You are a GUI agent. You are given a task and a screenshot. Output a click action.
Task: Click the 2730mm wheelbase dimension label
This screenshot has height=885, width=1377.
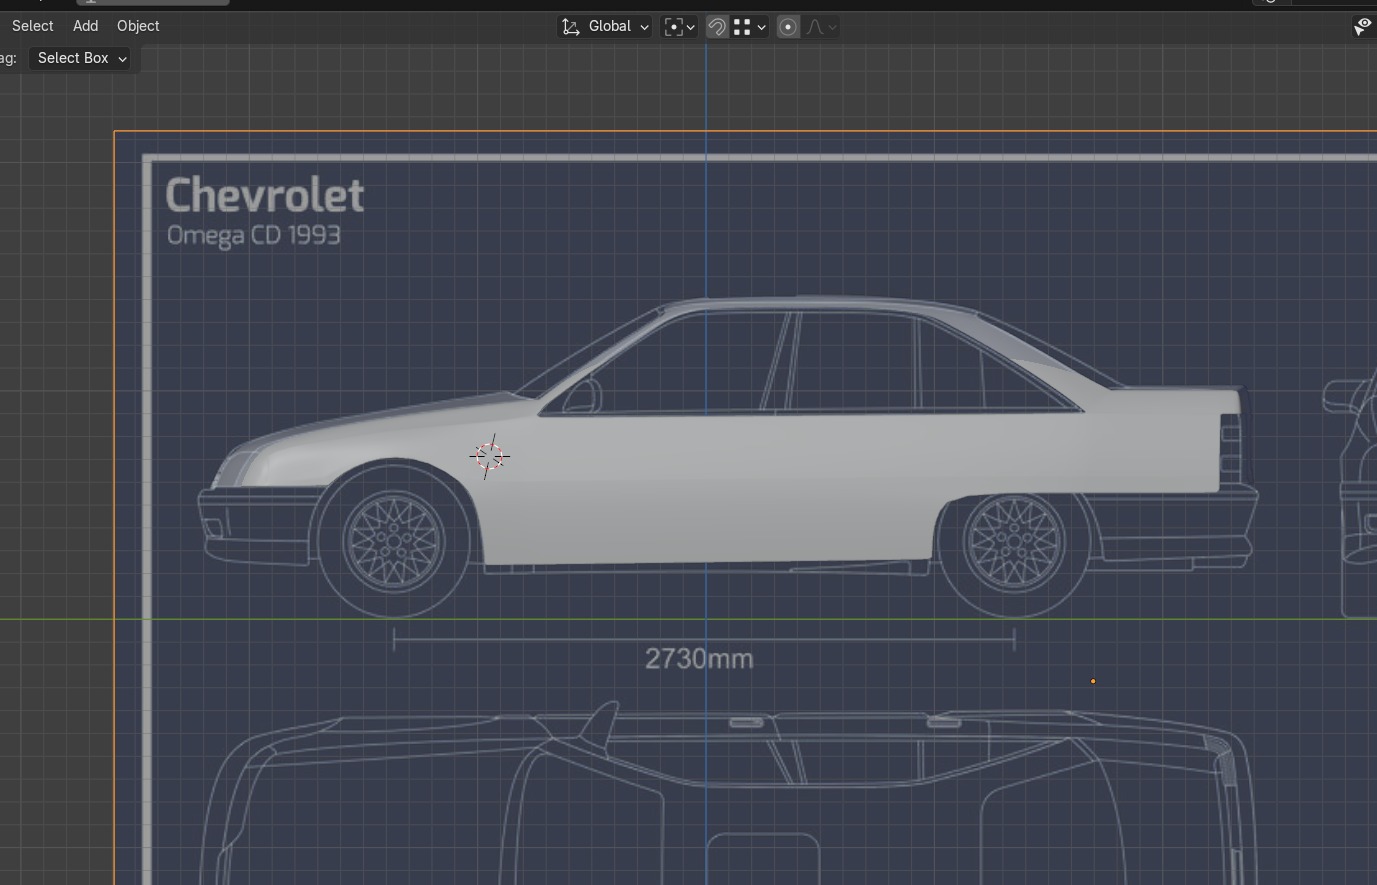click(x=699, y=659)
